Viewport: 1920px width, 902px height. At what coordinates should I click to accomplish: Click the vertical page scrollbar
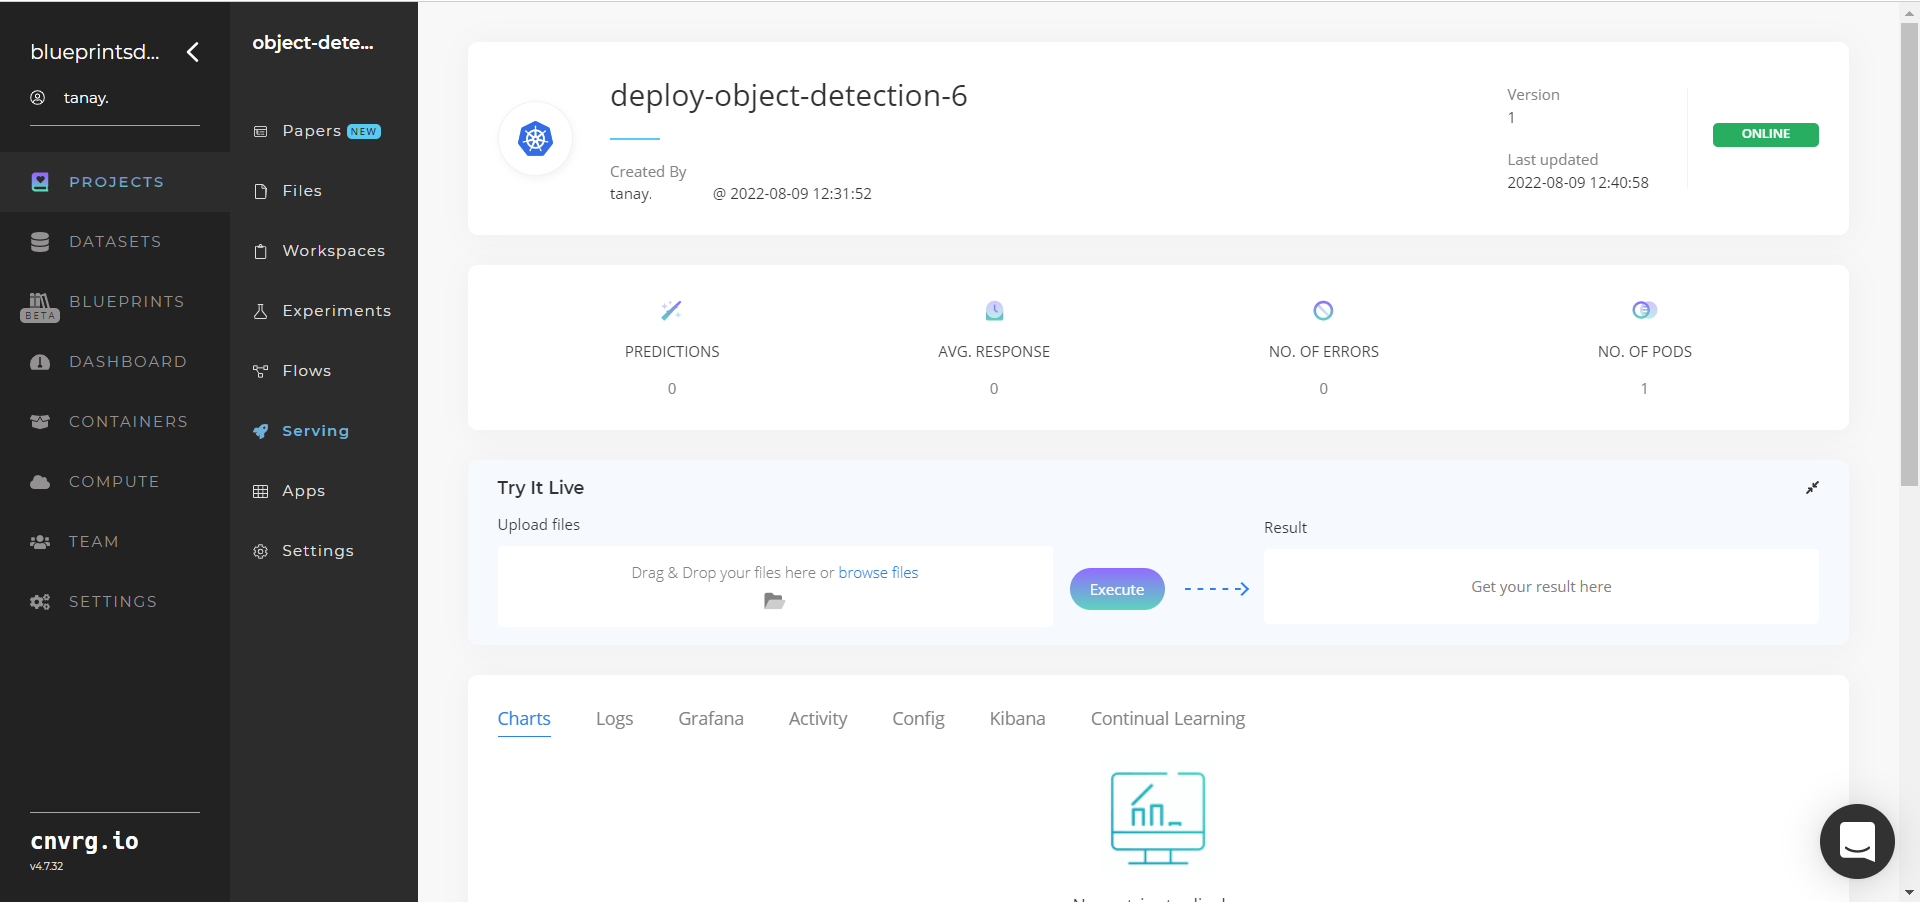(x=1909, y=254)
